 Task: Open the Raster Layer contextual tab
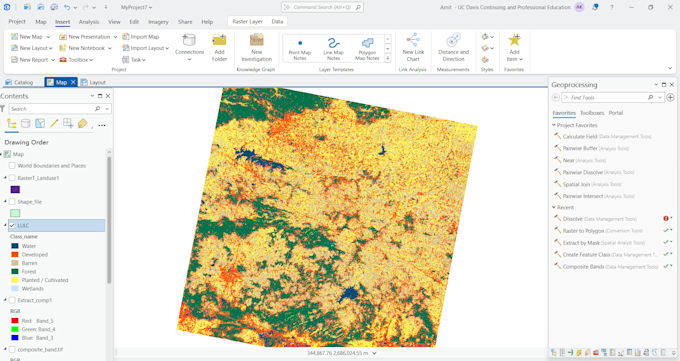coord(247,22)
